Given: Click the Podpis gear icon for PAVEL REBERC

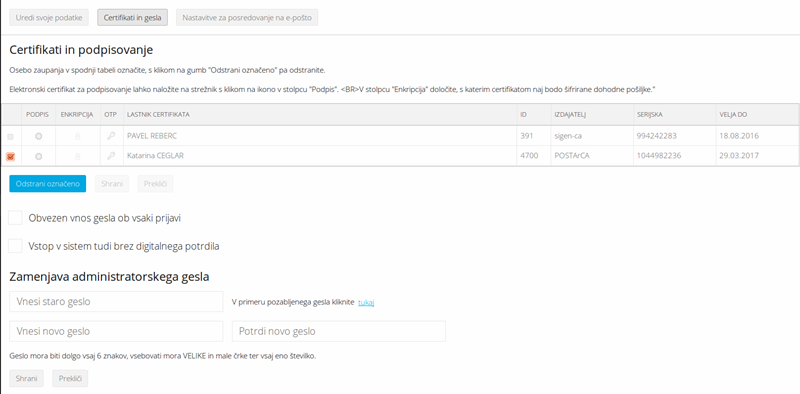Looking at the screenshot, I should [x=38, y=137].
